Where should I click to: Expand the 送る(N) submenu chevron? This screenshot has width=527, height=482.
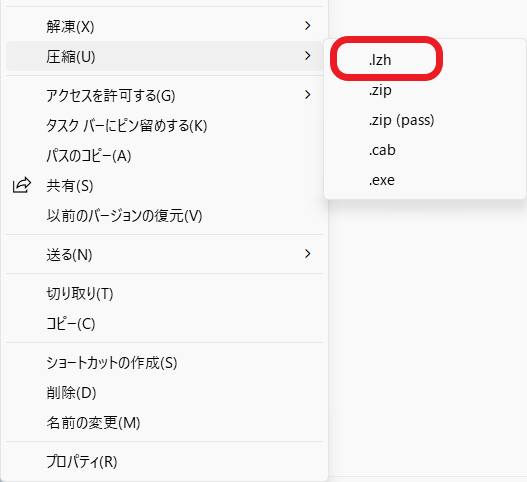point(307,254)
